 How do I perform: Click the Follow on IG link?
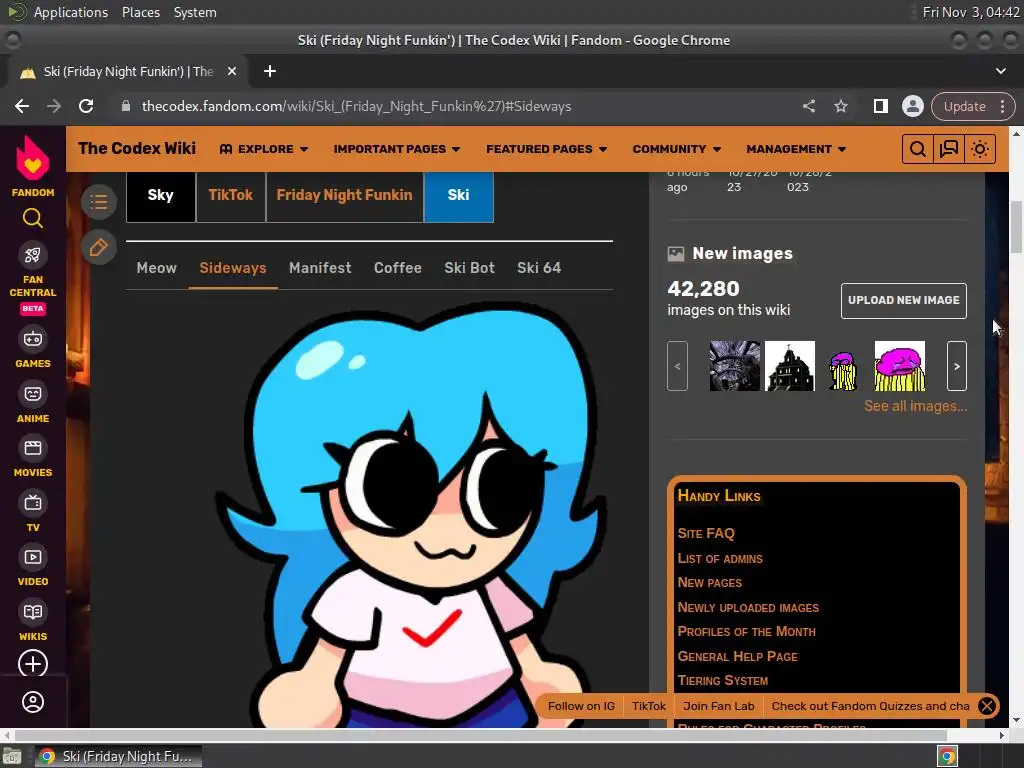click(x=581, y=706)
